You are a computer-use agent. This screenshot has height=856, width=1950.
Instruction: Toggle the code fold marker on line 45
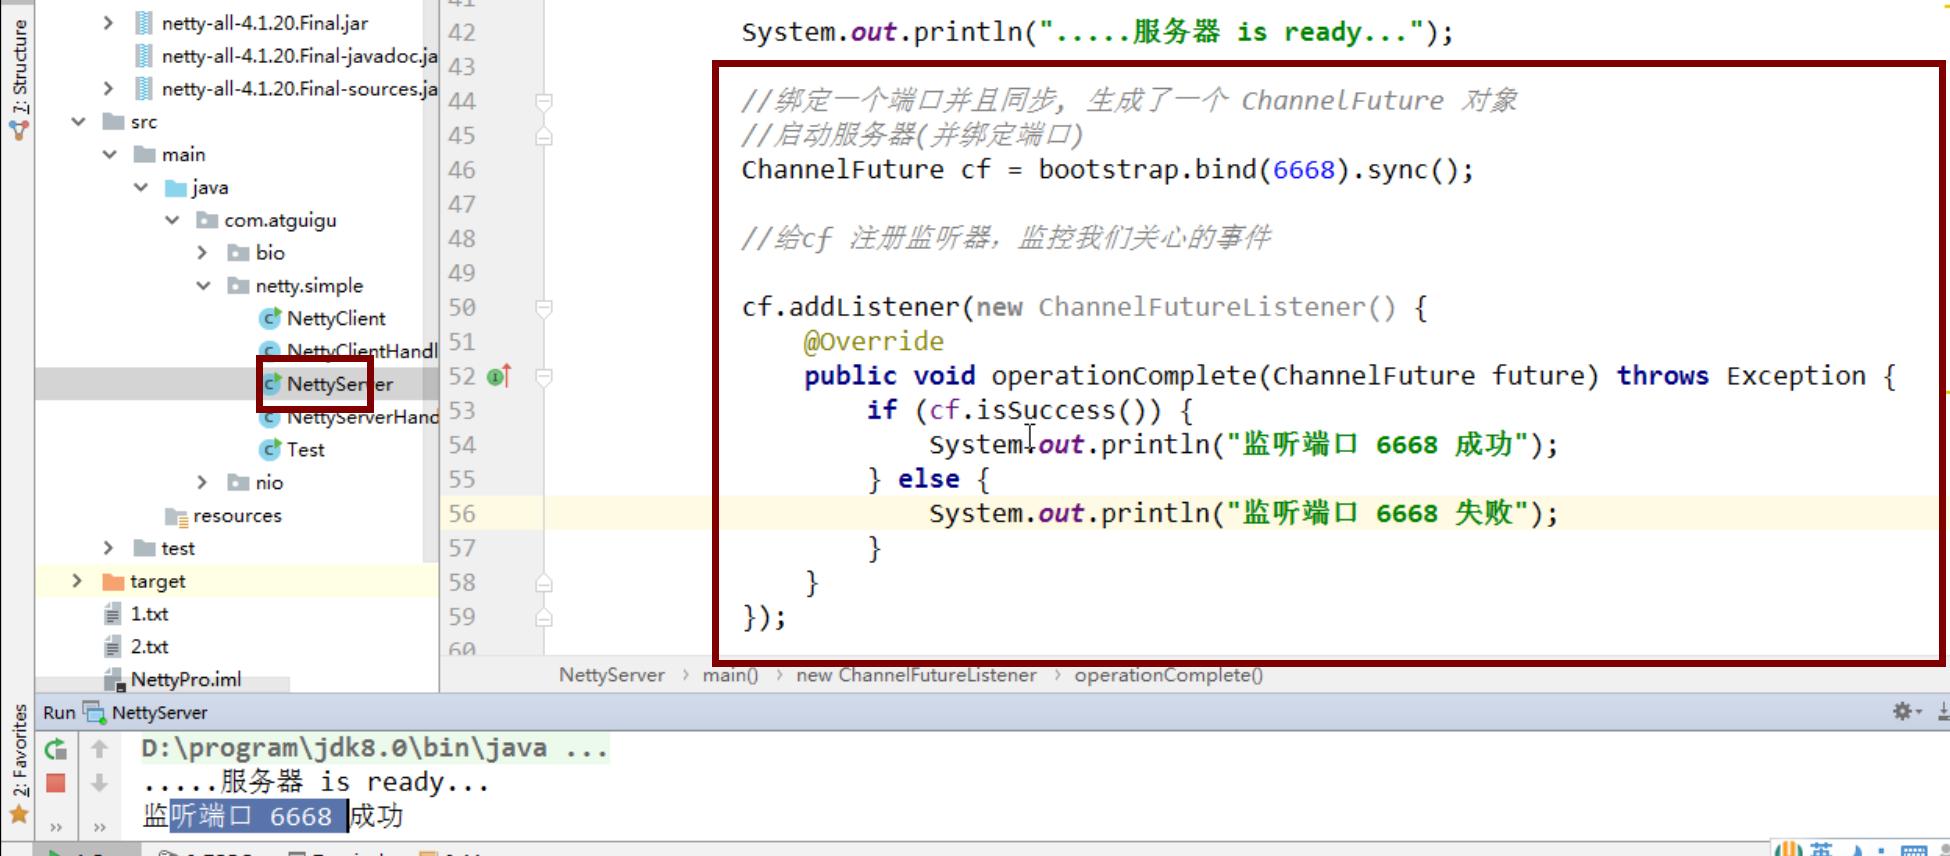[544, 136]
